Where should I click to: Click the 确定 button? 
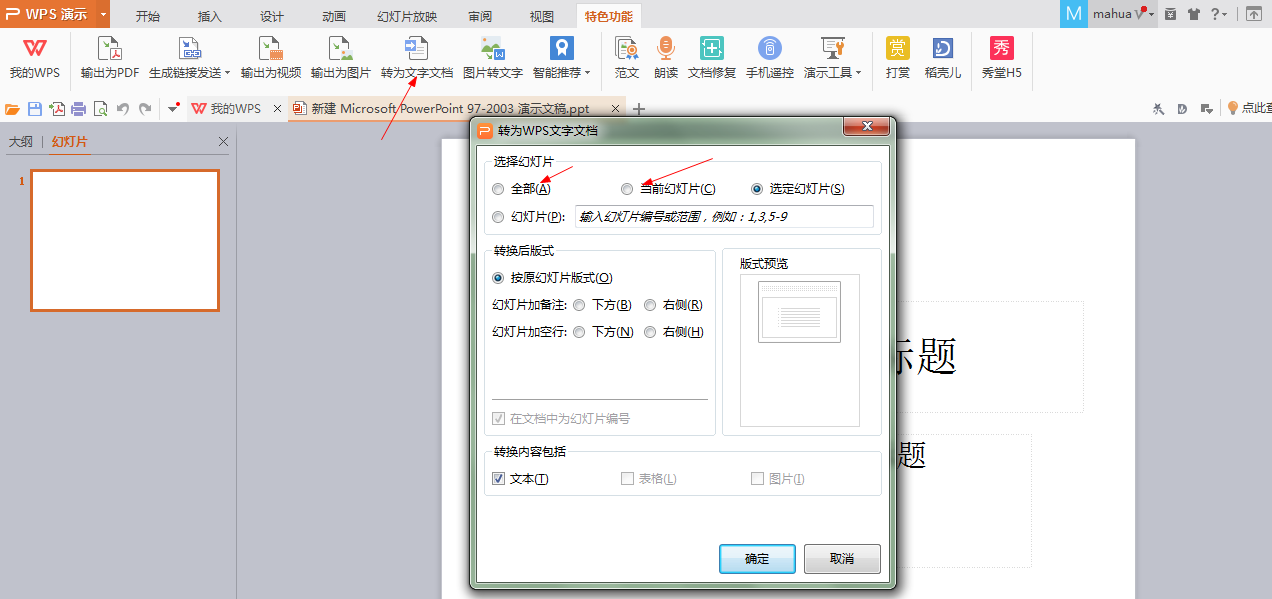coord(757,559)
